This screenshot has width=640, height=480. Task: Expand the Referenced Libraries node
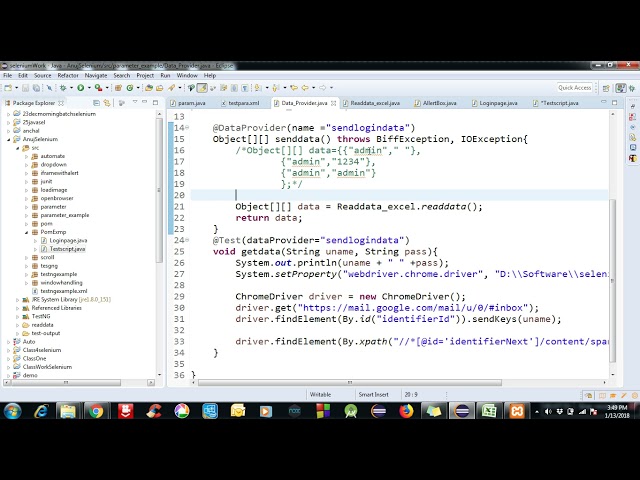pos(18,308)
